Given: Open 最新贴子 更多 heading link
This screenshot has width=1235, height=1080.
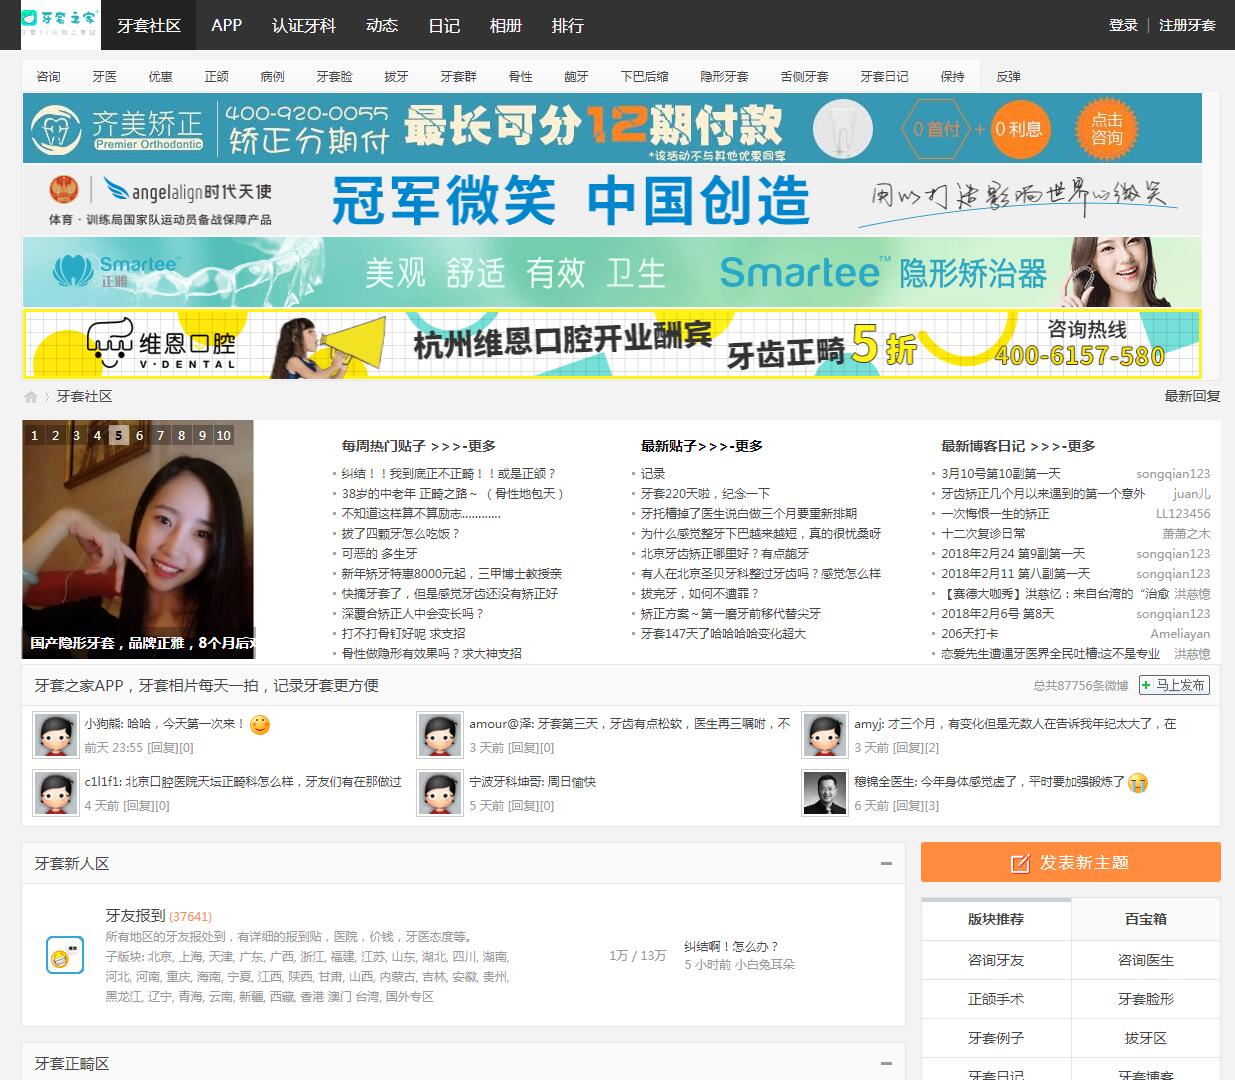Looking at the screenshot, I should pos(702,446).
